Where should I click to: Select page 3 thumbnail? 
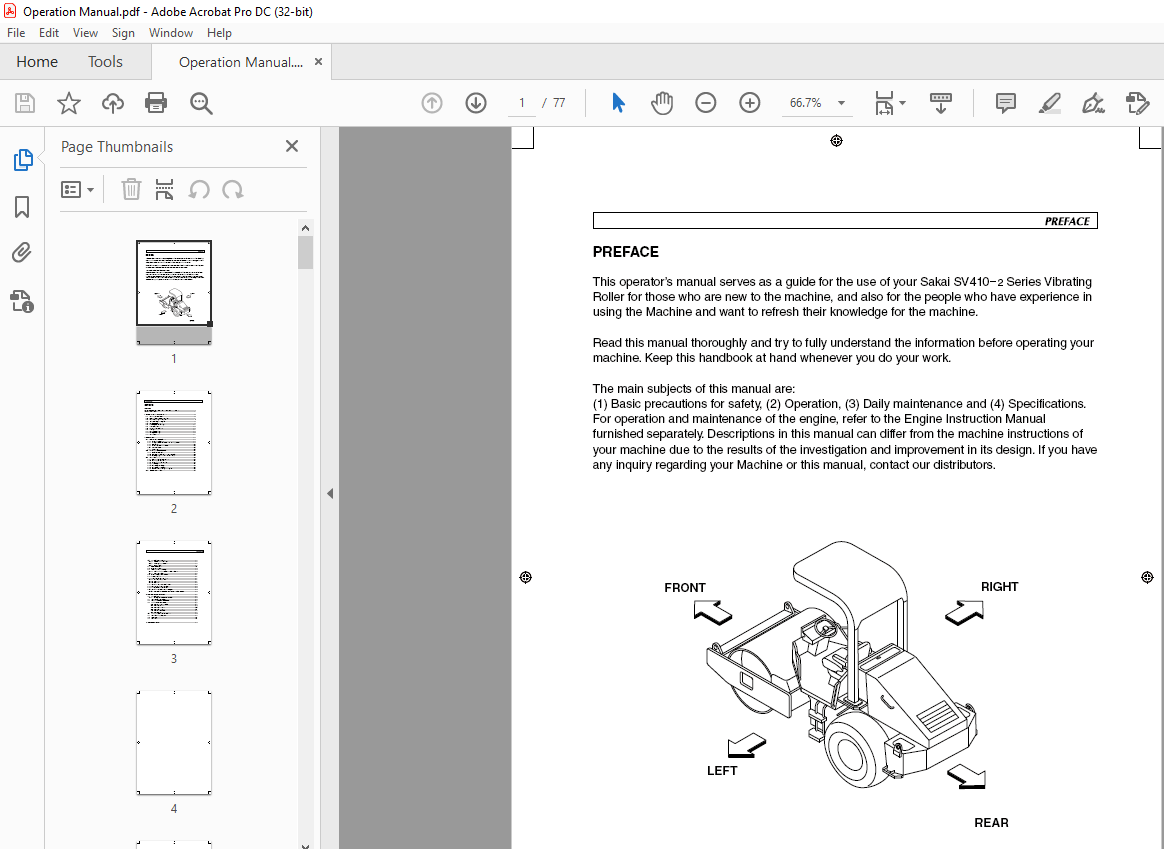tap(174, 593)
